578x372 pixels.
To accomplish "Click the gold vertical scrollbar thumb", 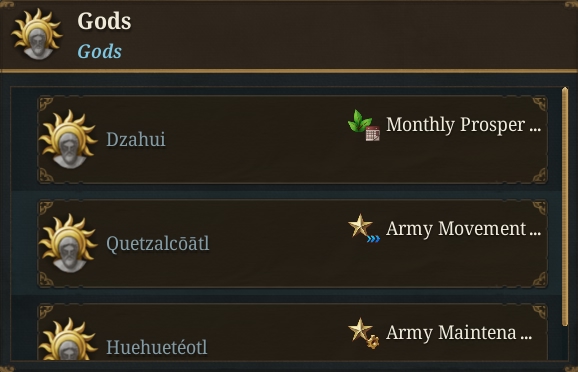I will (565, 206).
